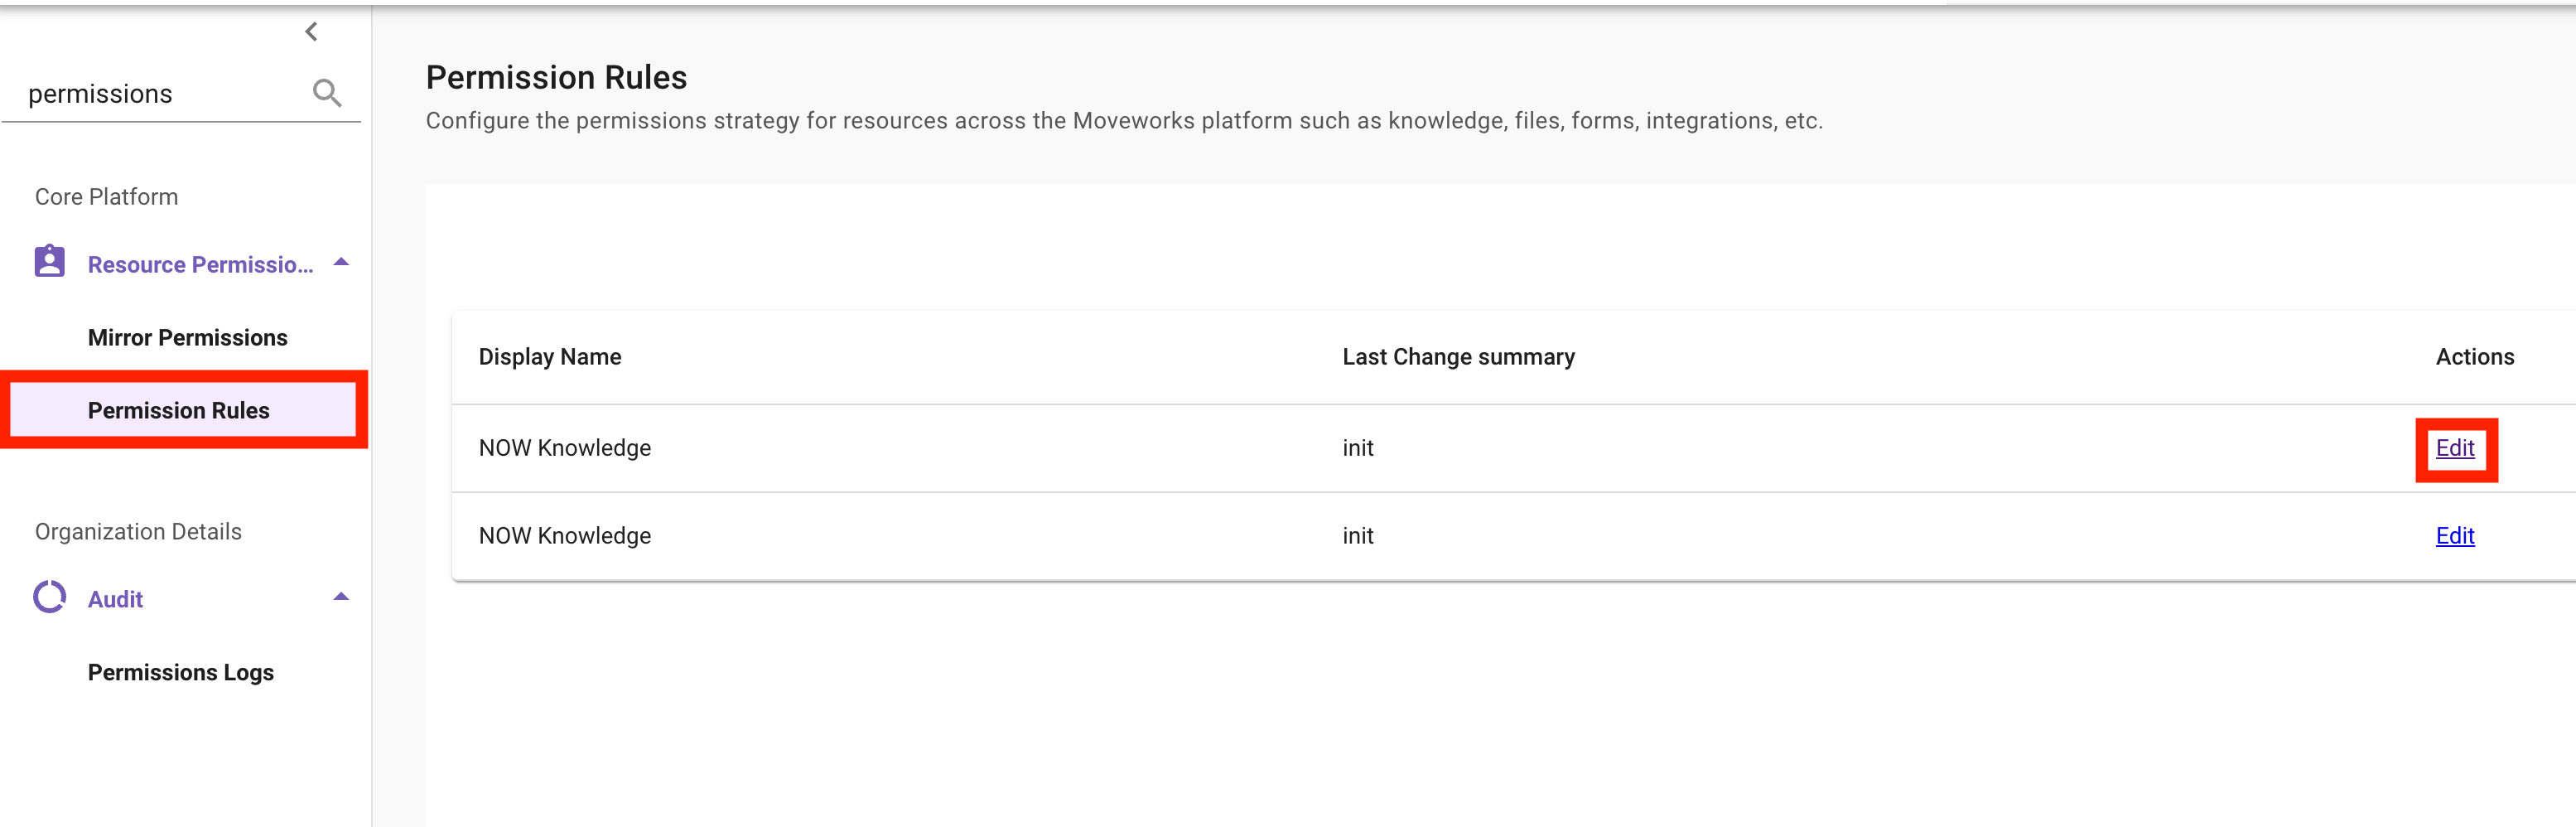The width and height of the screenshot is (2576, 827).
Task: Collapse the Resource Permissions section arrow
Action: point(341,262)
